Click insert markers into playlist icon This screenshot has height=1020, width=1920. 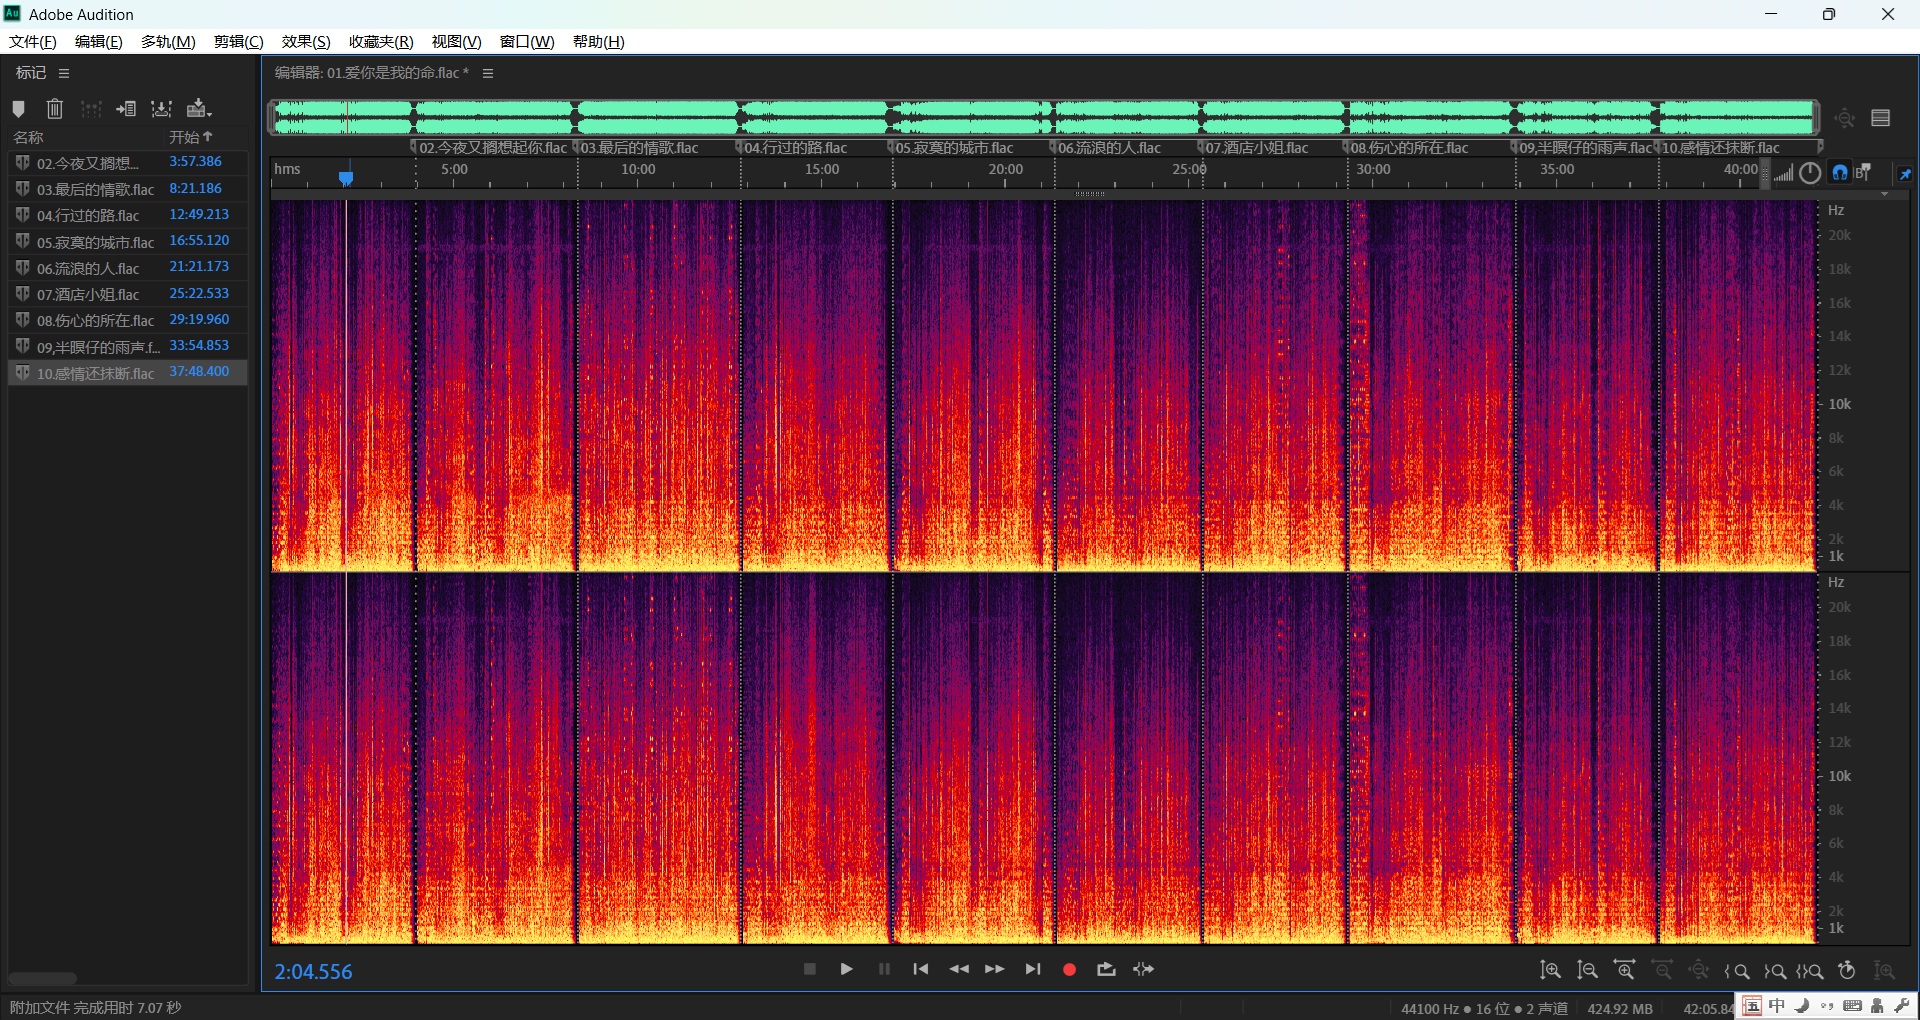click(x=126, y=109)
